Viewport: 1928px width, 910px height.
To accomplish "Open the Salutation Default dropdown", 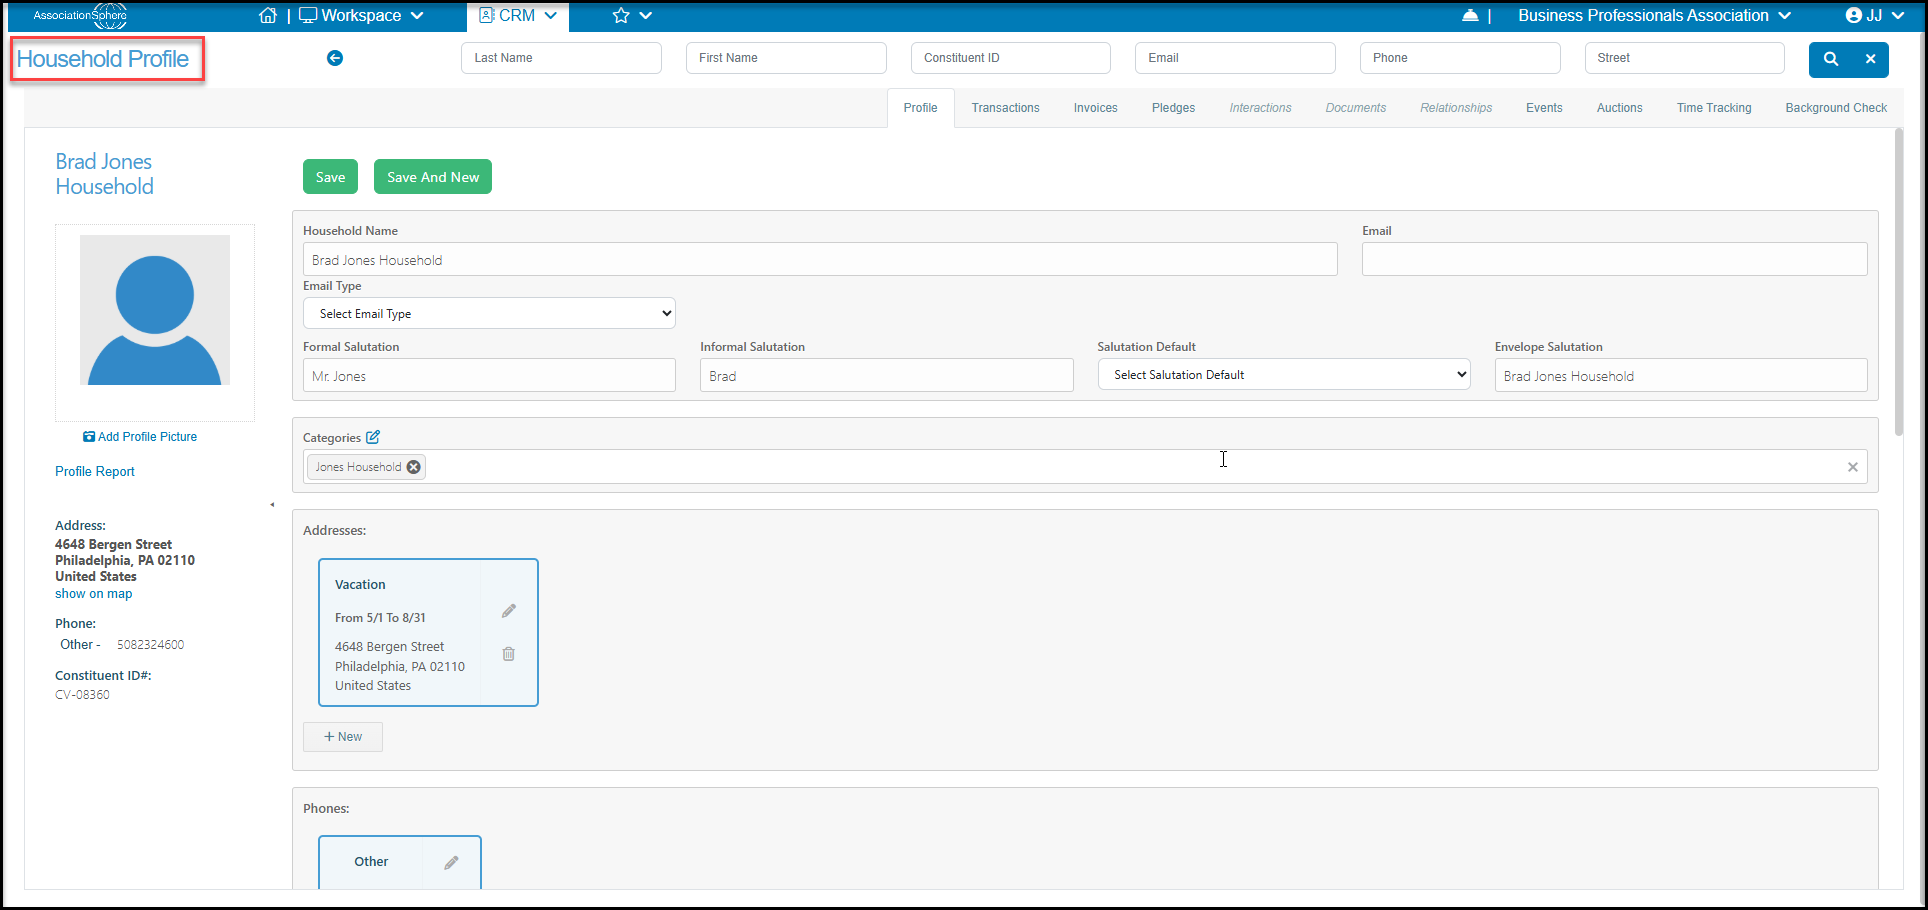I will tap(1284, 374).
